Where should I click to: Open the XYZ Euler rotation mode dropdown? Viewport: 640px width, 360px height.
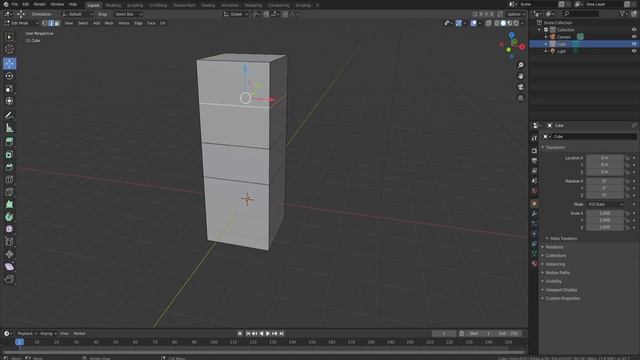(x=605, y=204)
